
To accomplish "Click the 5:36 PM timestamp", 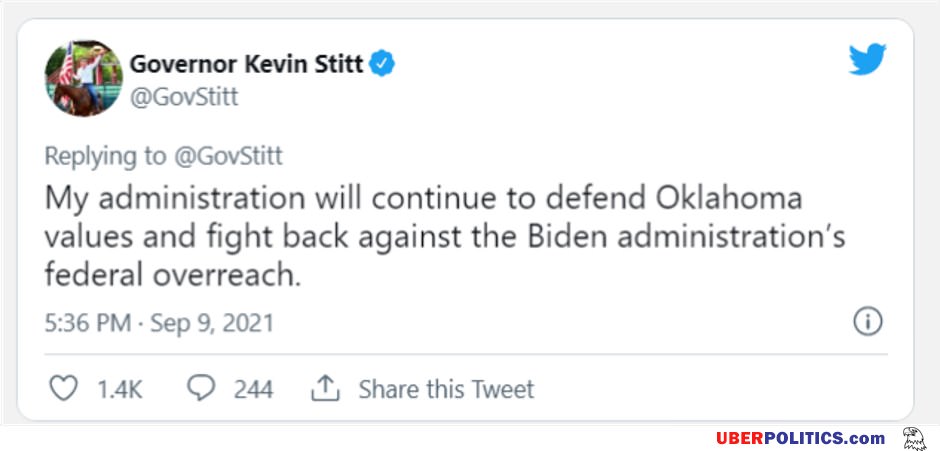I will pyautogui.click(x=88, y=323).
